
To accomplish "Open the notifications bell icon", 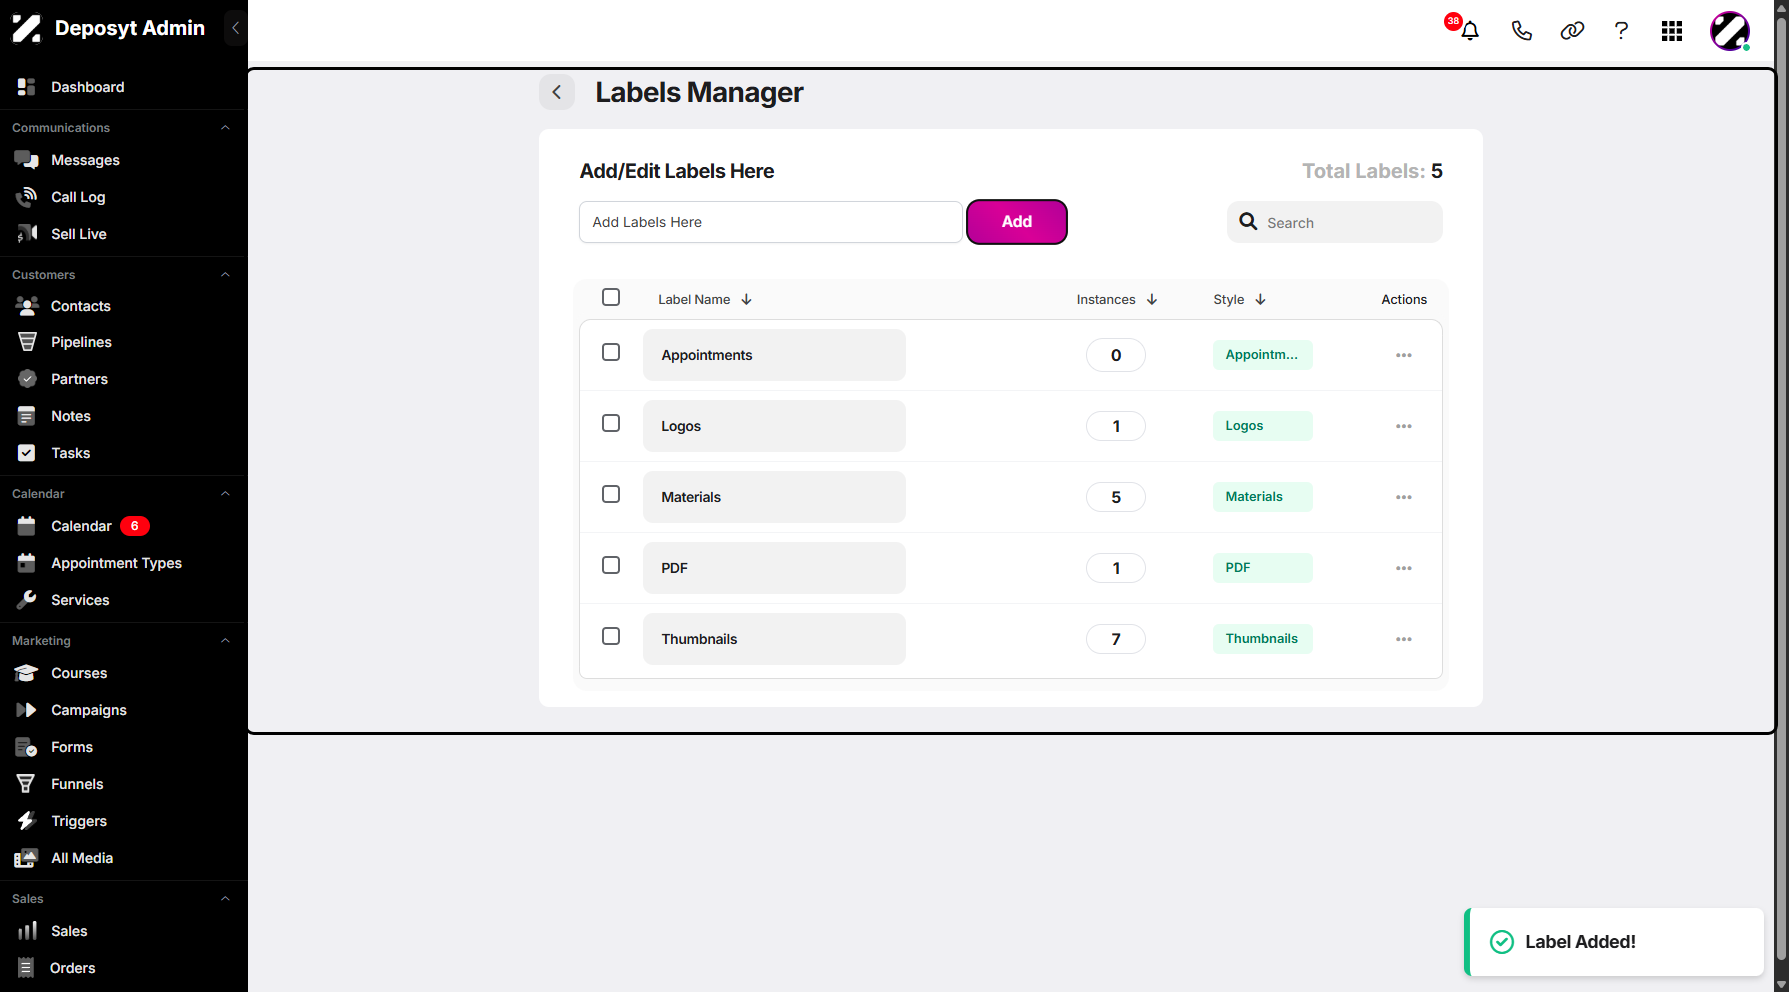I will (x=1469, y=31).
